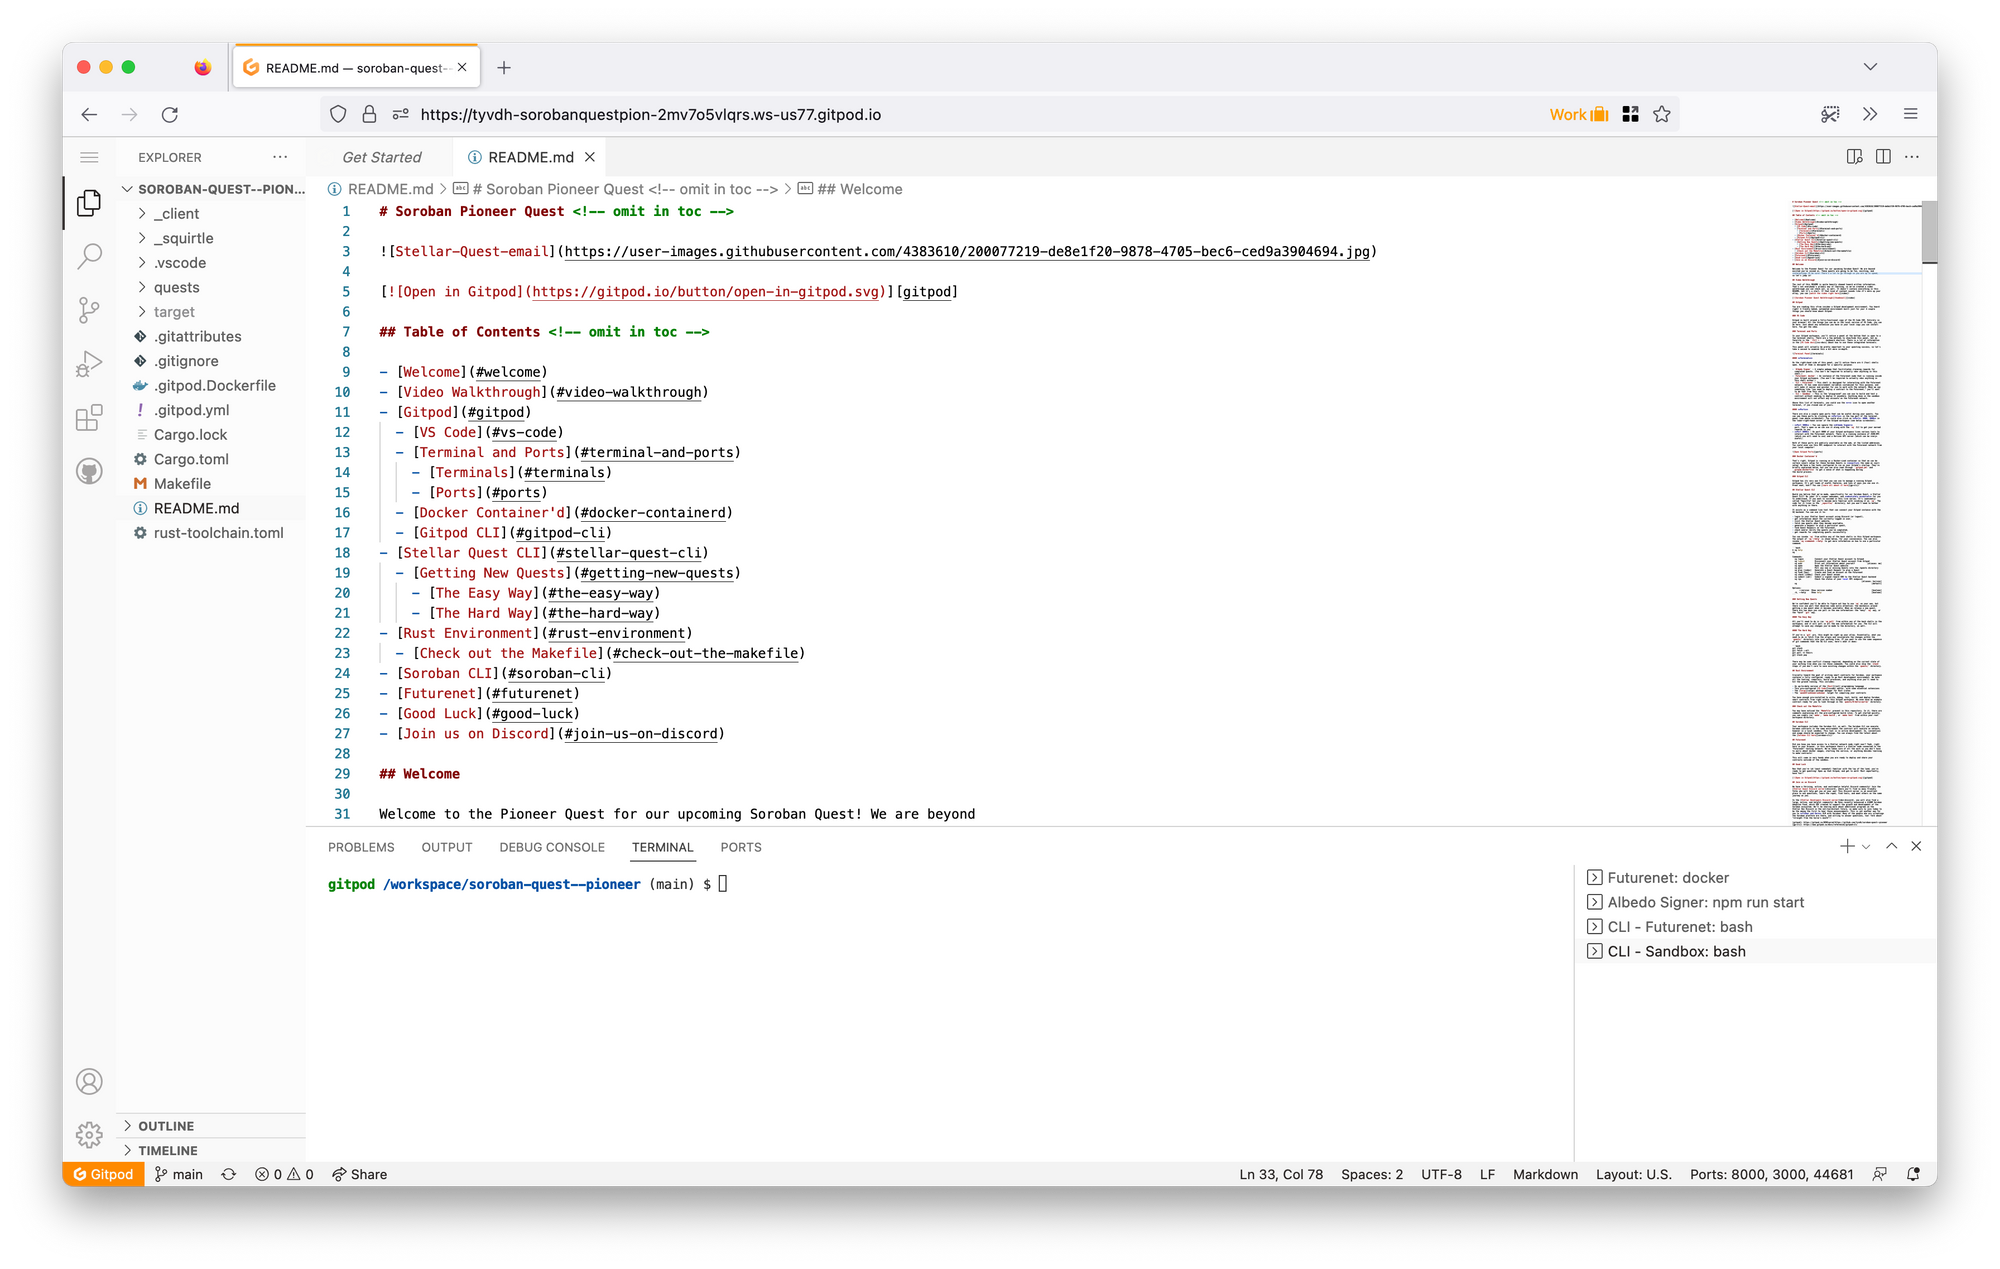Image resolution: width=2000 pixels, height=1269 pixels.
Task: Open the Manage gear icon
Action: (89, 1134)
